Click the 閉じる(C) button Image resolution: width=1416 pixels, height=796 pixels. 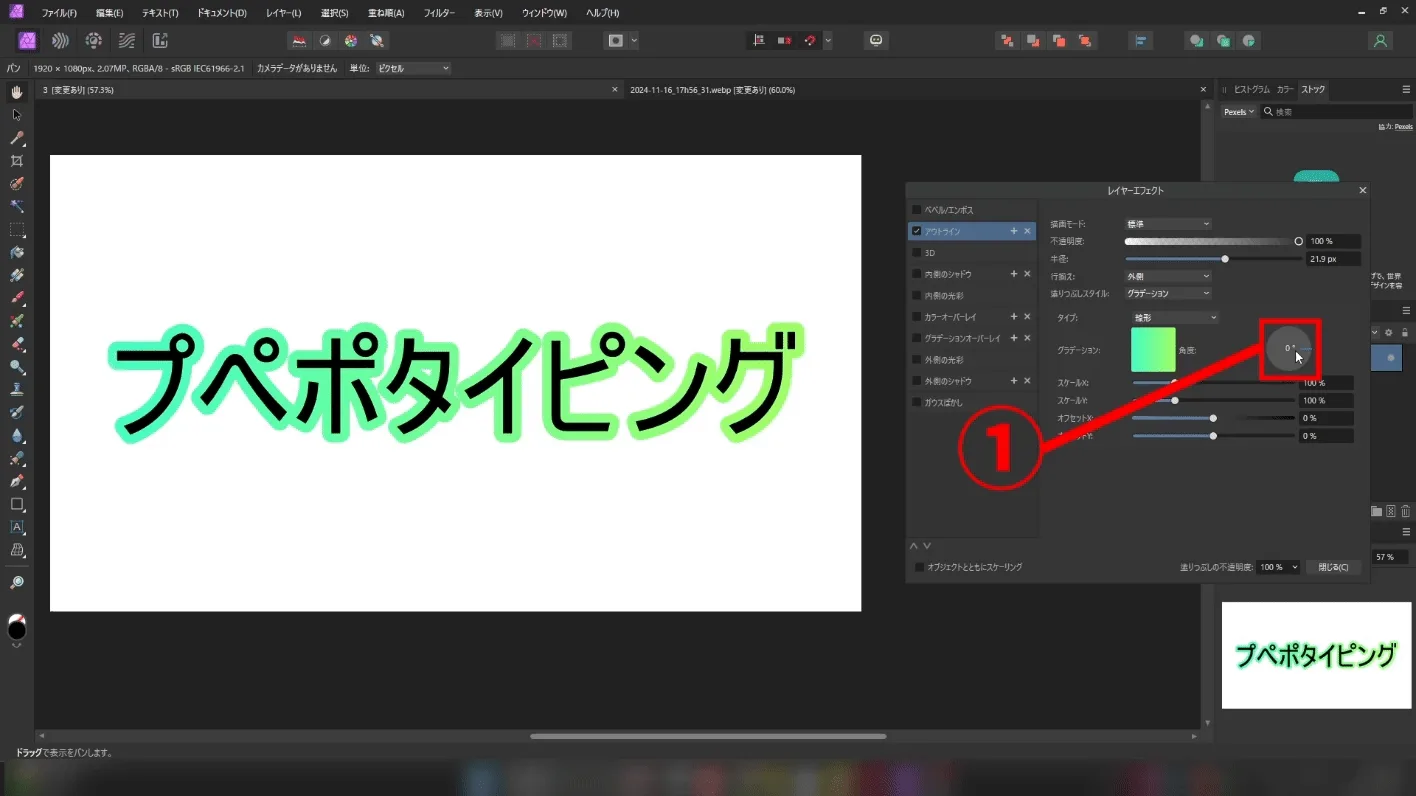pos(1333,567)
